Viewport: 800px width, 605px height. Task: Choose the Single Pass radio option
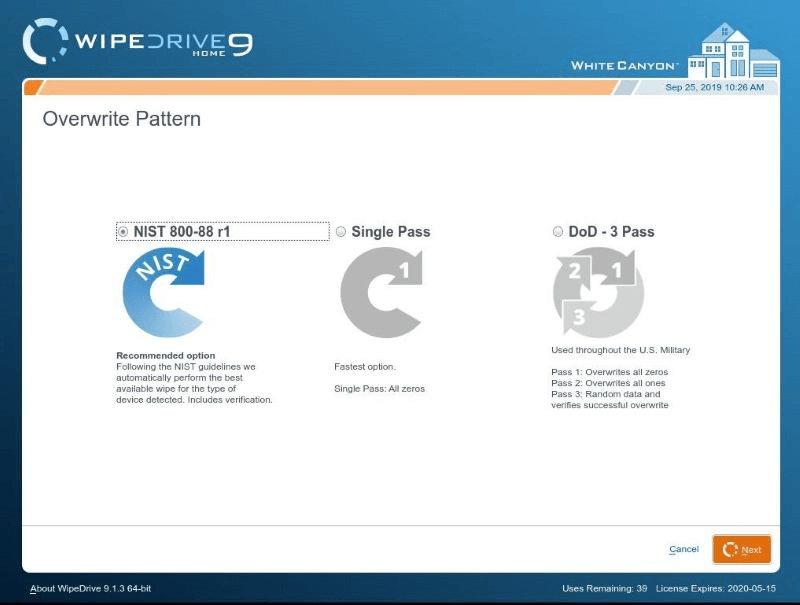point(341,232)
